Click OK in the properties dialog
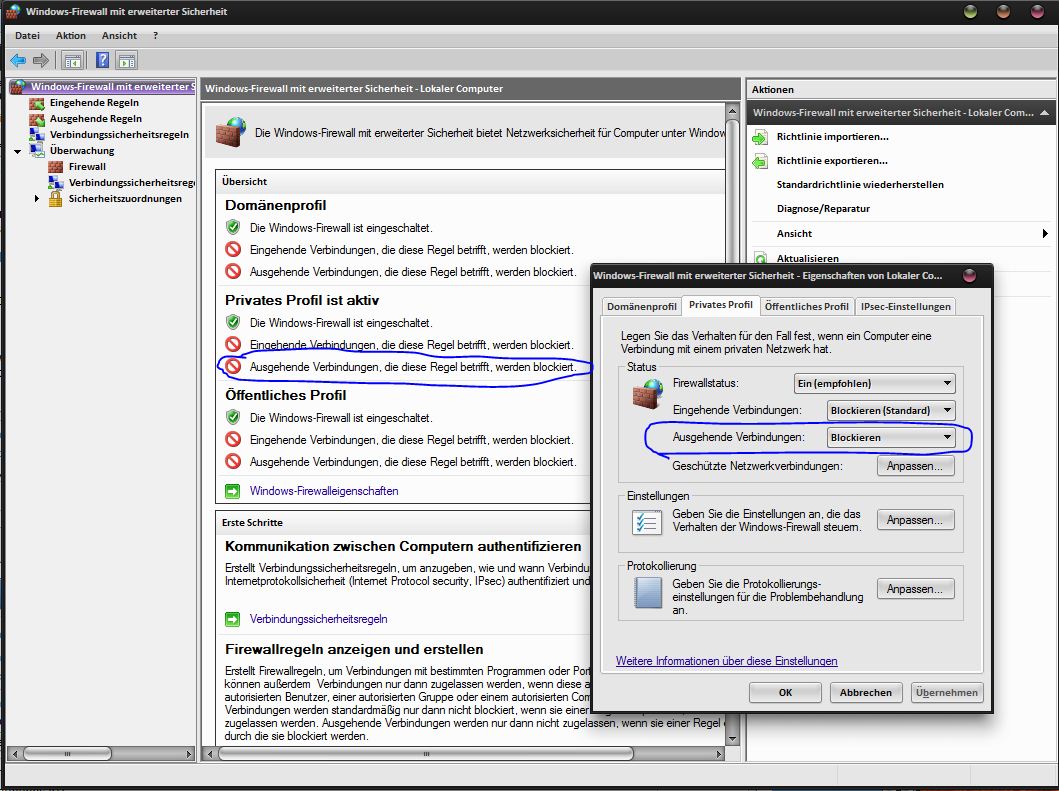 (785, 692)
